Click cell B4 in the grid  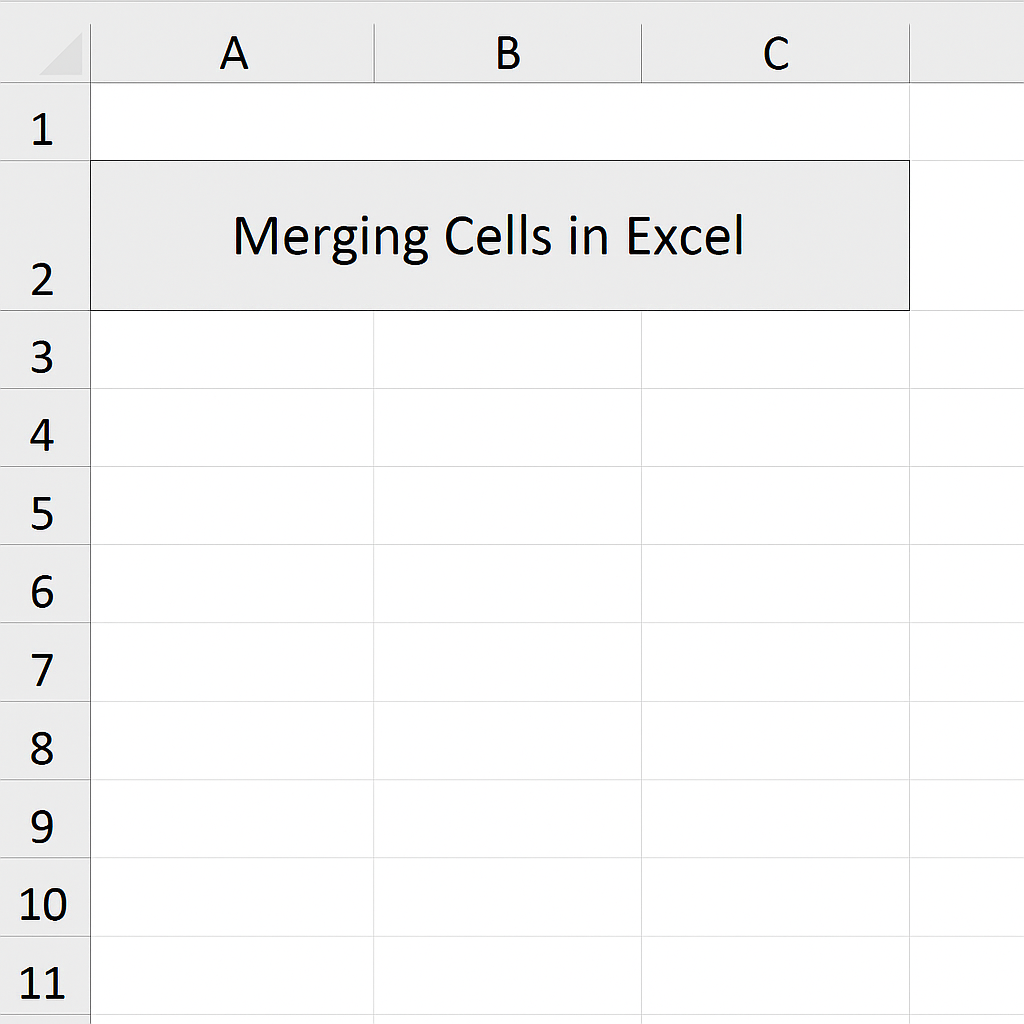coord(508,428)
